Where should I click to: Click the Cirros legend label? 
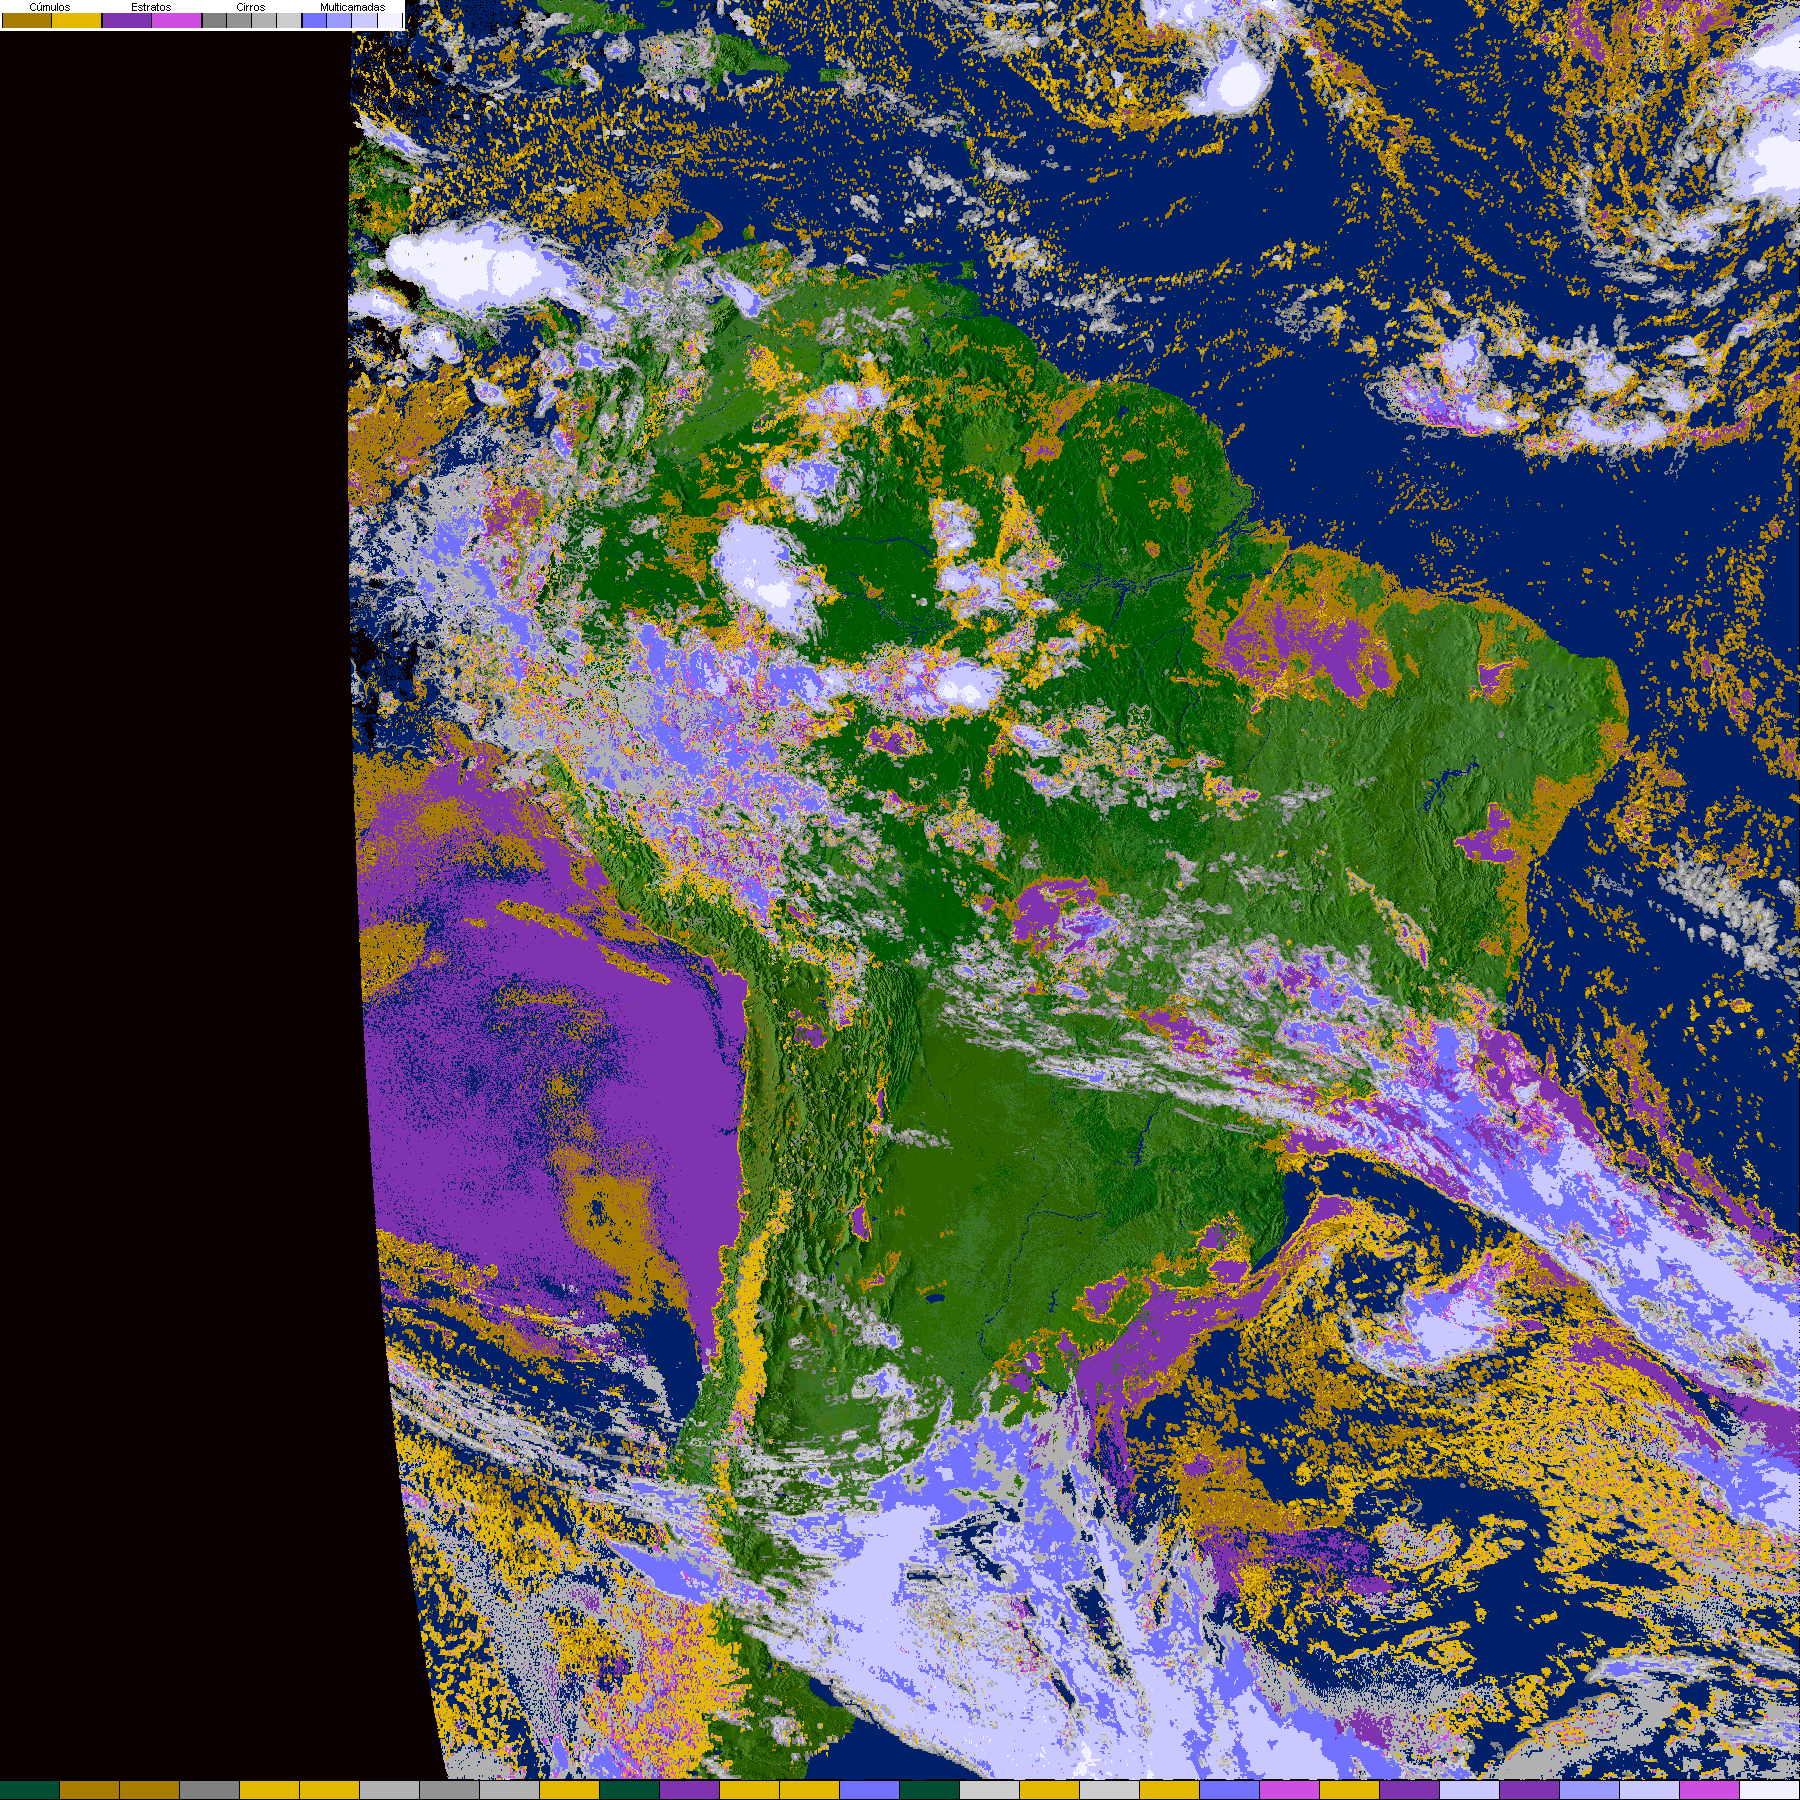[250, 7]
